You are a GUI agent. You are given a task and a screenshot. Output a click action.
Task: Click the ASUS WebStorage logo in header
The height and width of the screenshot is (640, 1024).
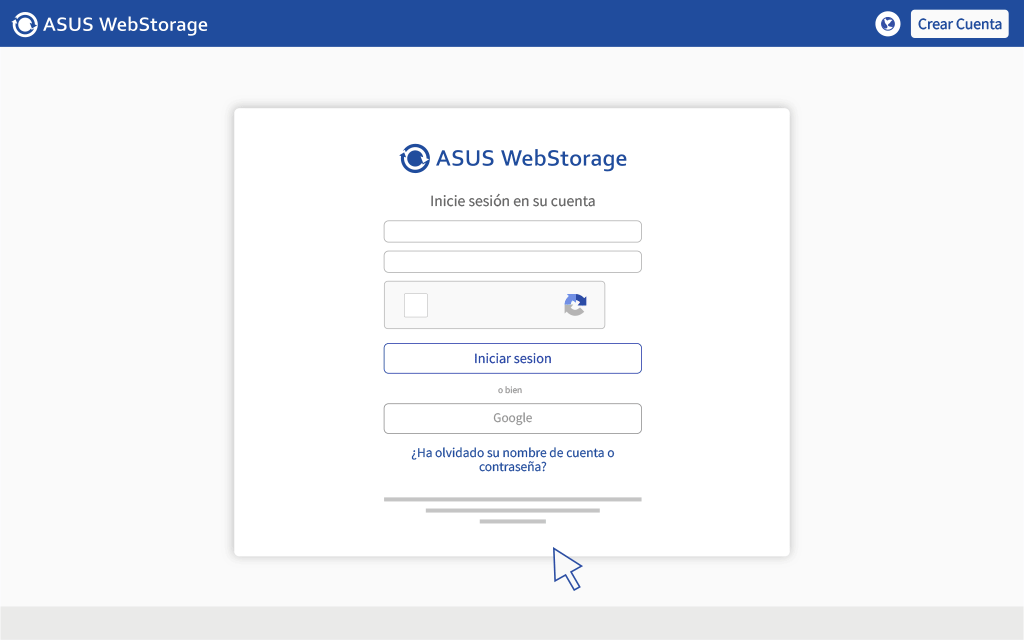click(110, 24)
